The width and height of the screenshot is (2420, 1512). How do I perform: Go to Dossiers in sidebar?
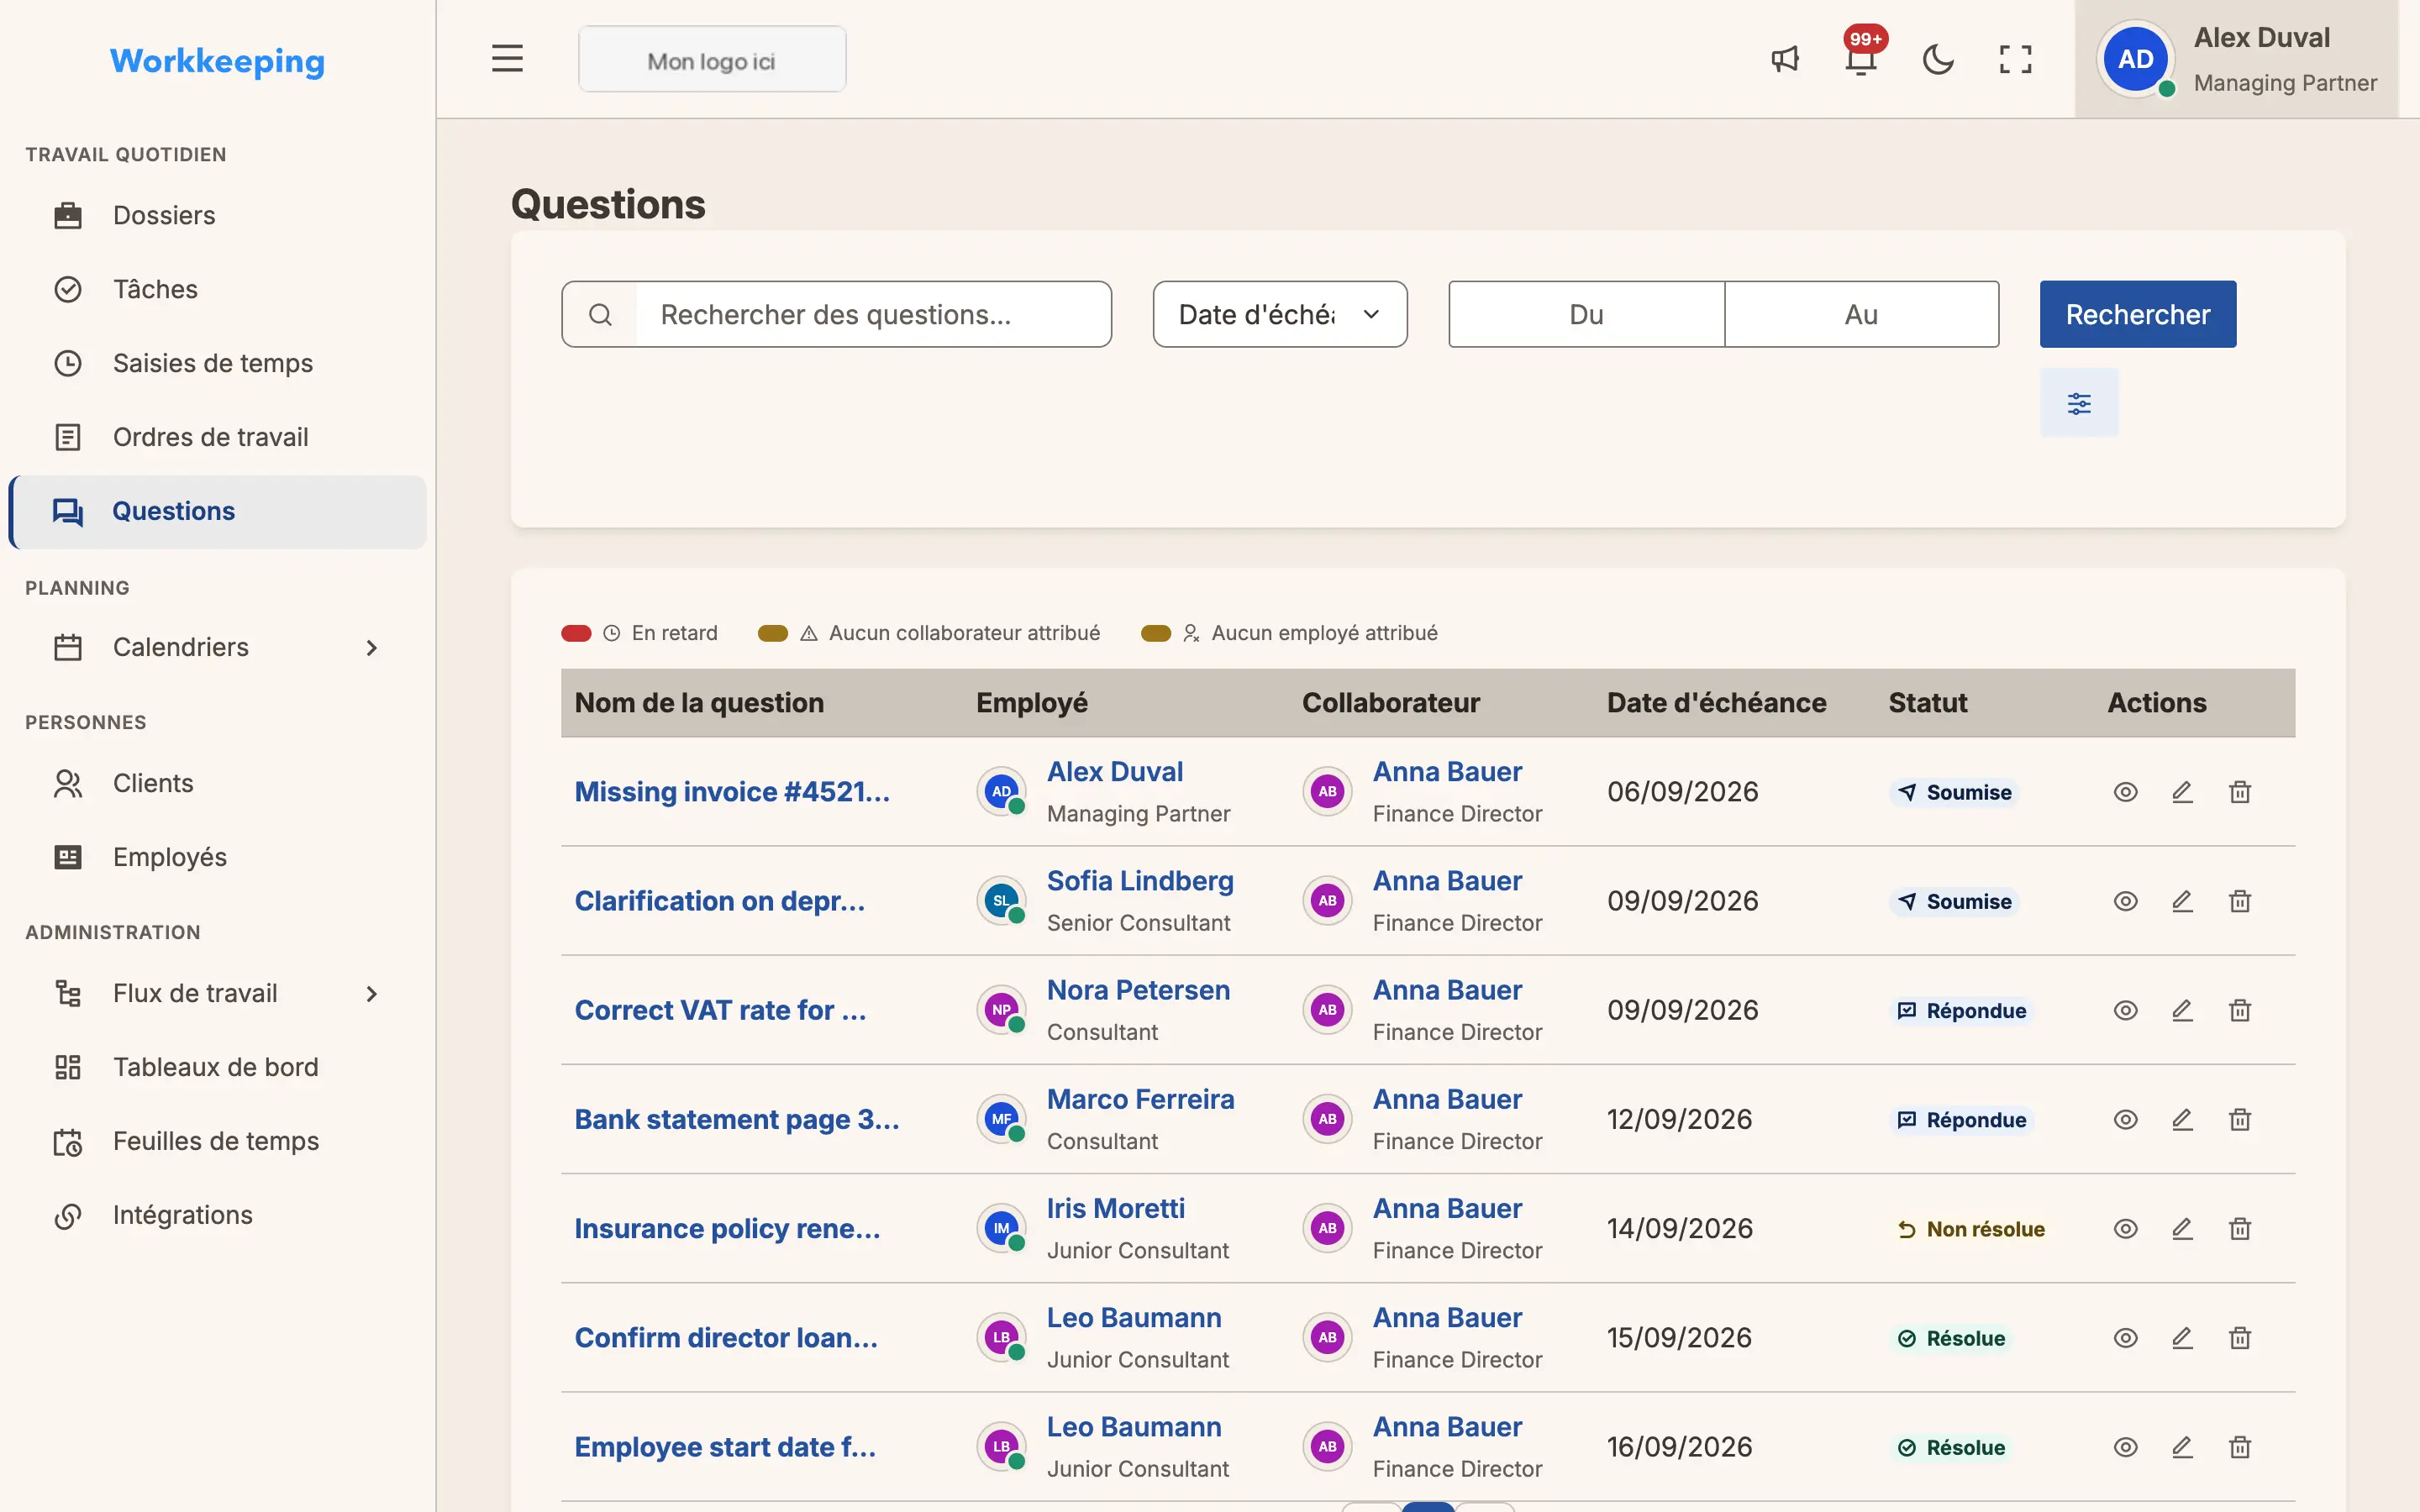coord(218,215)
